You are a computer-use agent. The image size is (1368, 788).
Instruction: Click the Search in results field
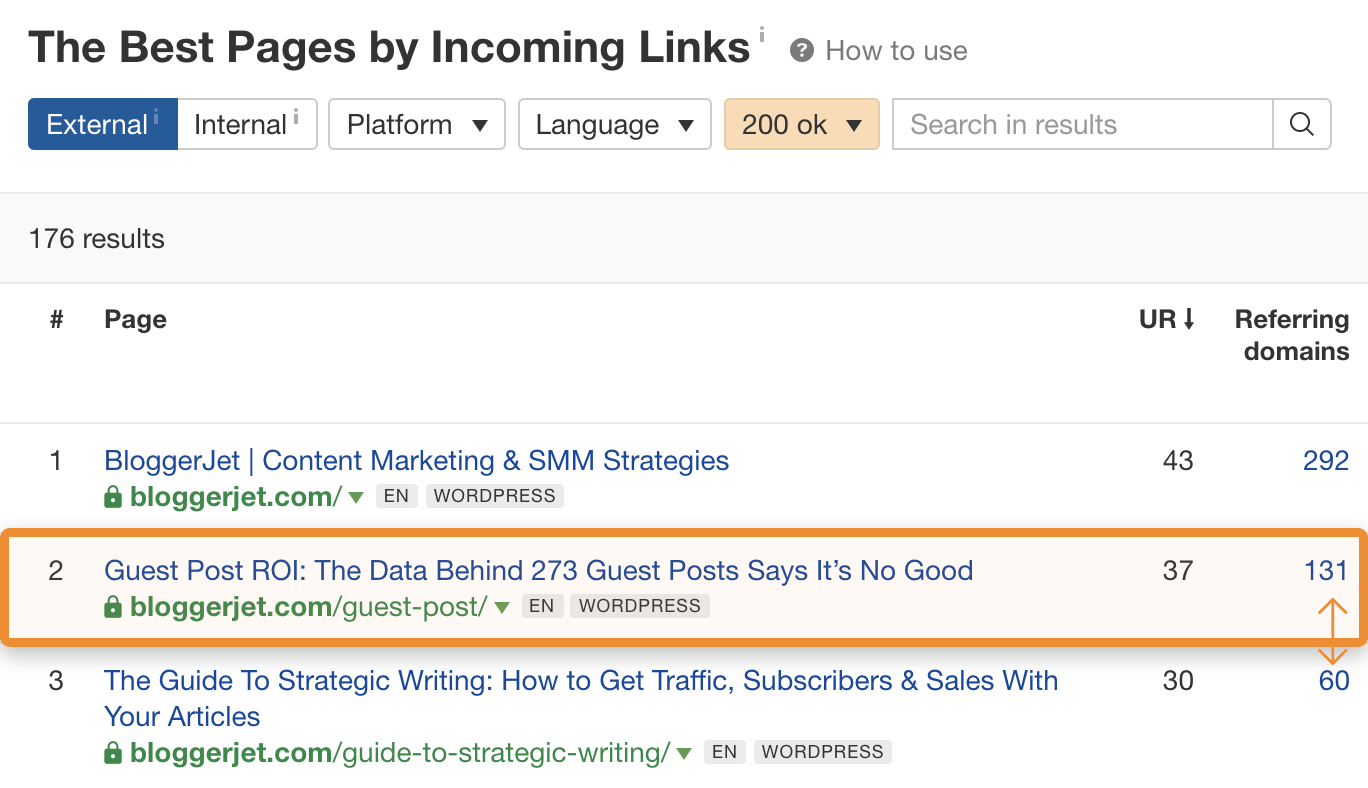1082,125
